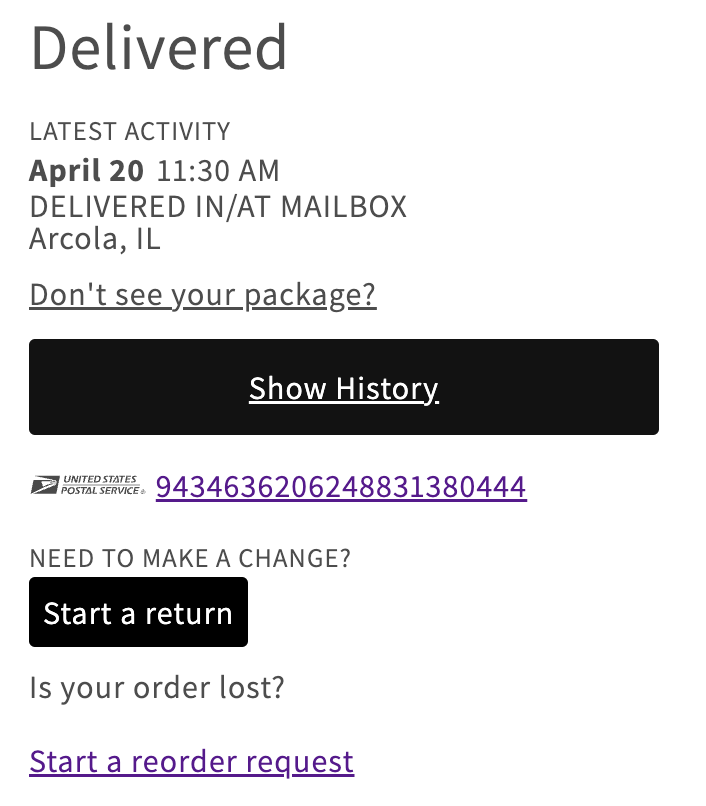Follow the Start a reorder request link
The height and width of the screenshot is (806, 706).
(192, 762)
